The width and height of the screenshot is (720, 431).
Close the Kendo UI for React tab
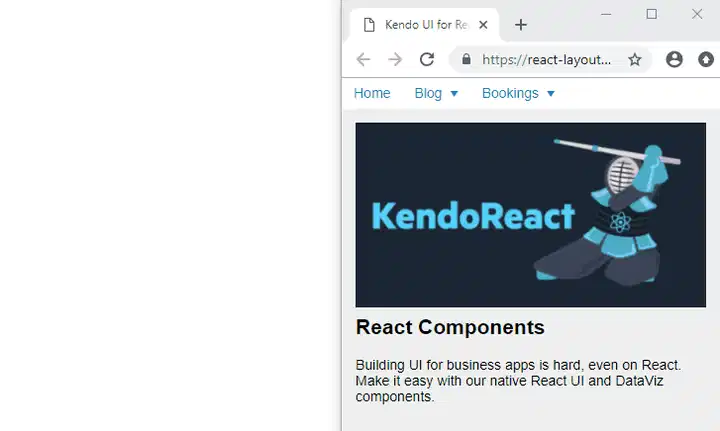coord(483,25)
